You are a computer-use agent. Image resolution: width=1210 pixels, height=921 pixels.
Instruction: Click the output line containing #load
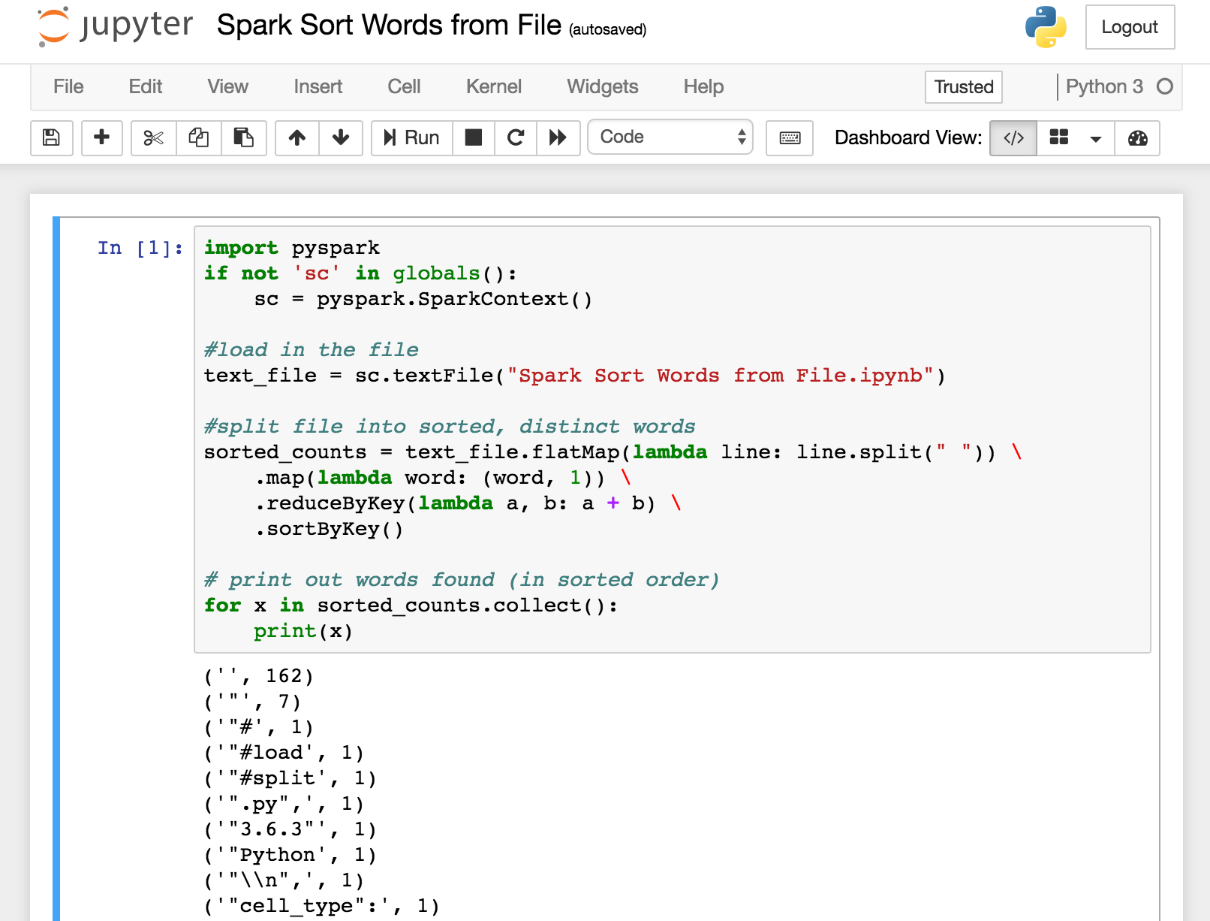[284, 753]
